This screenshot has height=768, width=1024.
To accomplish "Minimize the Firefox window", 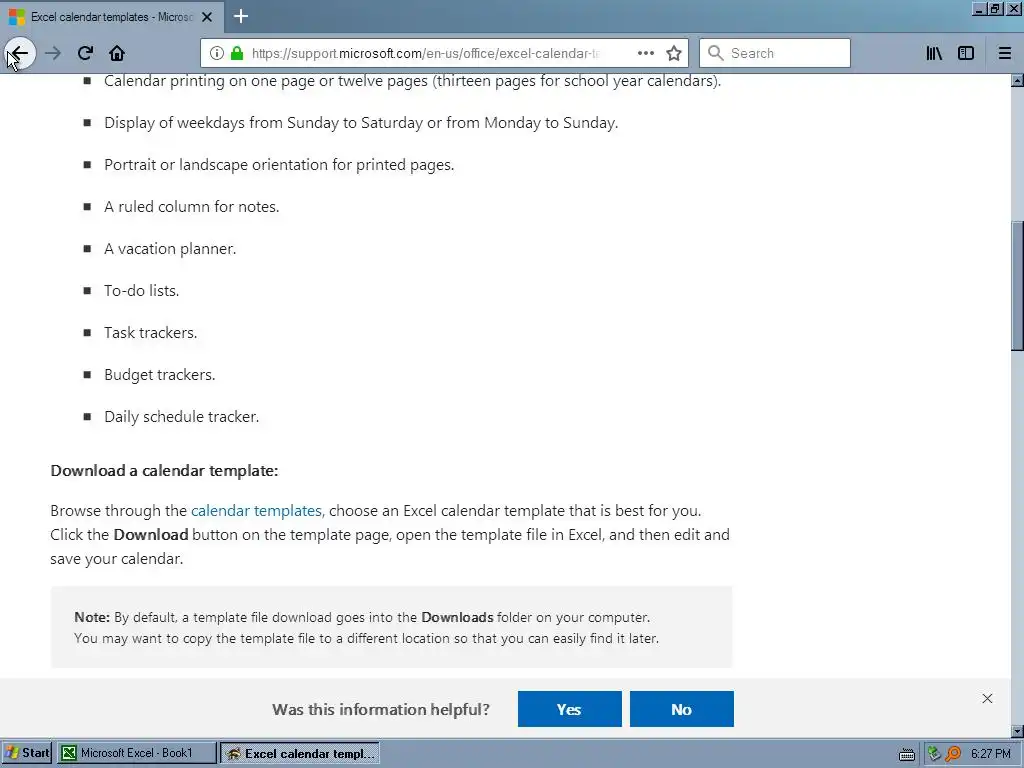I will coord(978,9).
